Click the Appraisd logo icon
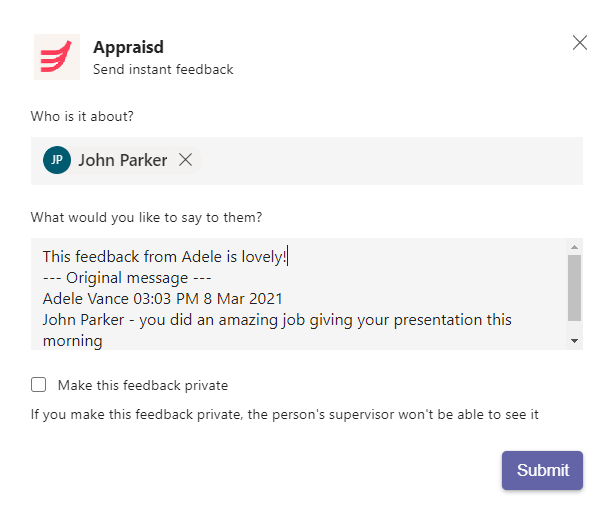Screen dimensions: 616x516 [57, 57]
